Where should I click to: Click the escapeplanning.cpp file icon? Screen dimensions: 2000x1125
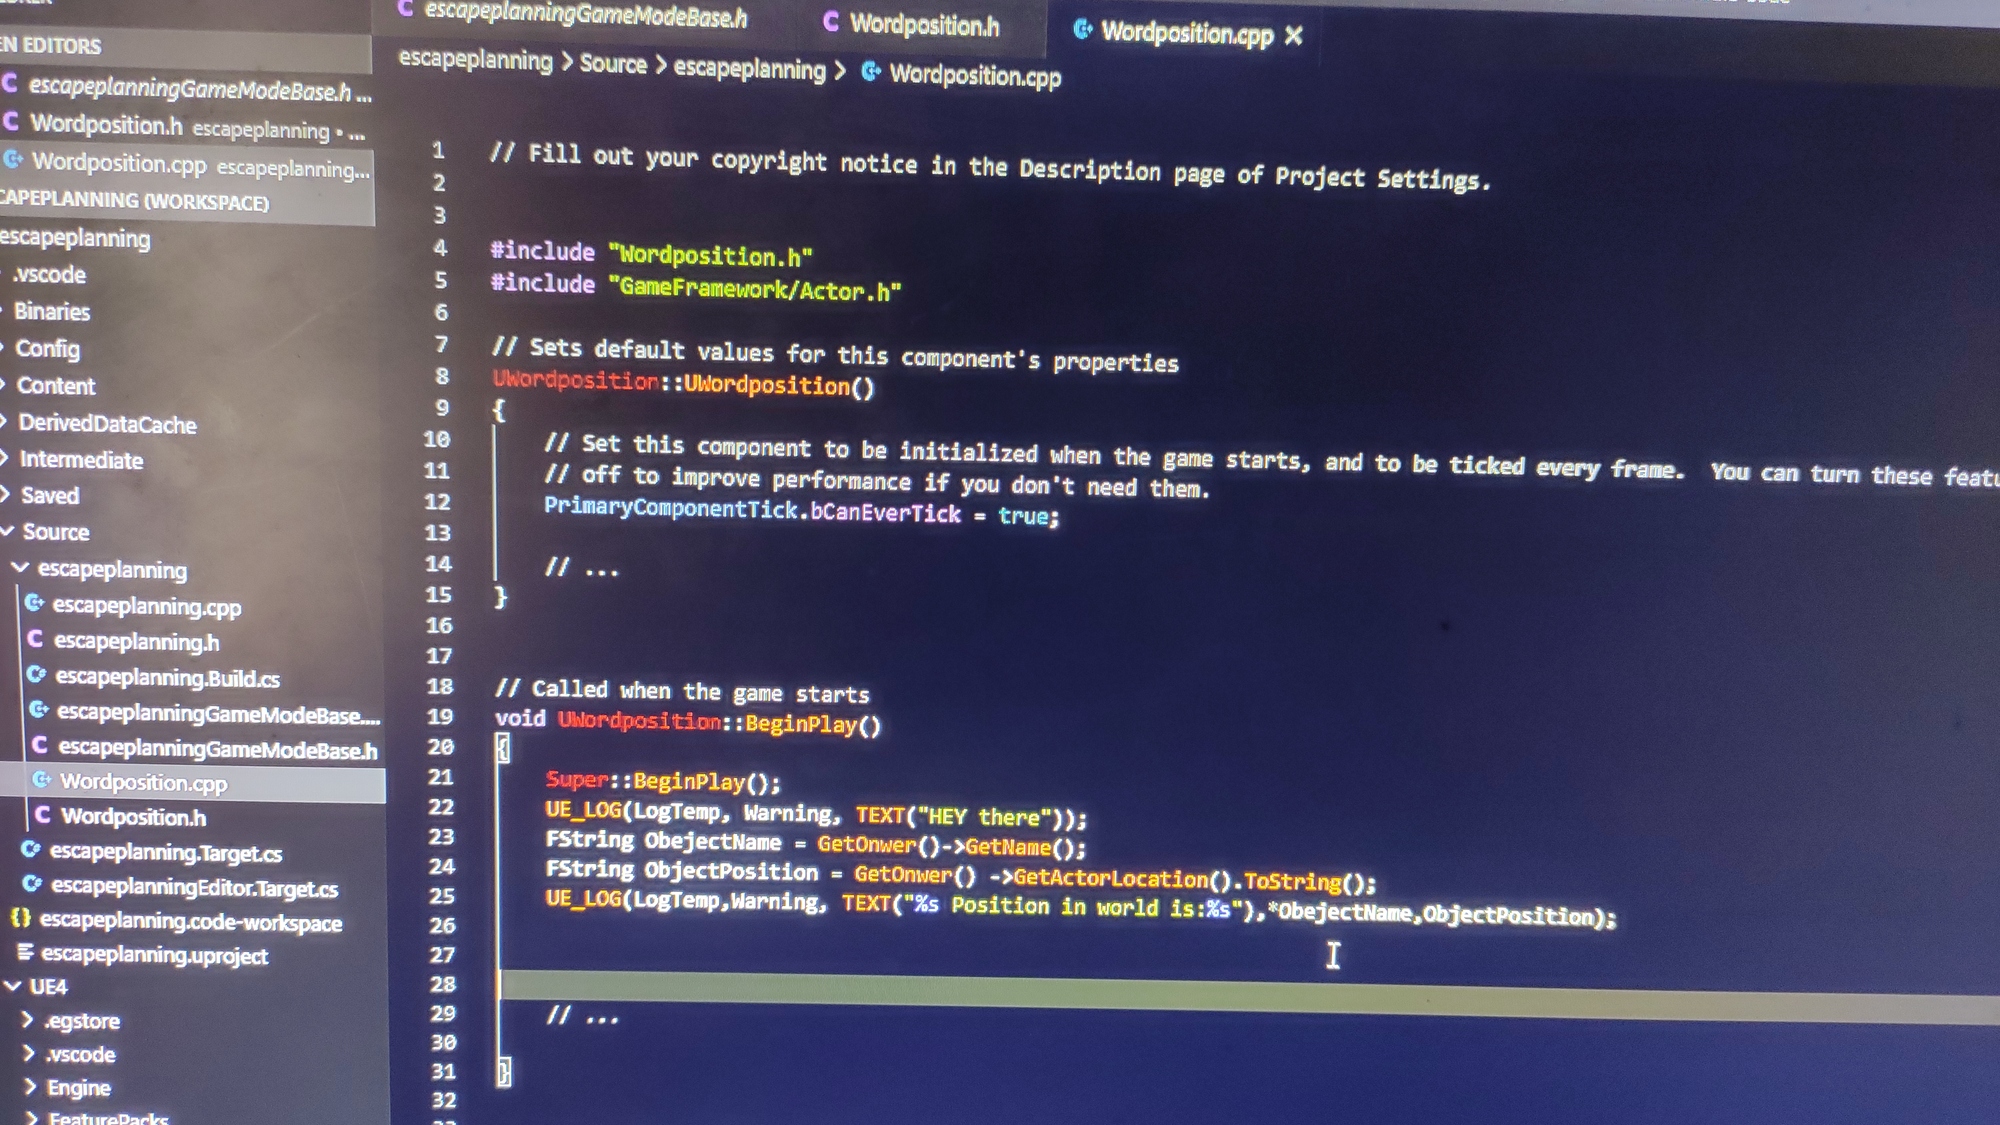(x=34, y=603)
